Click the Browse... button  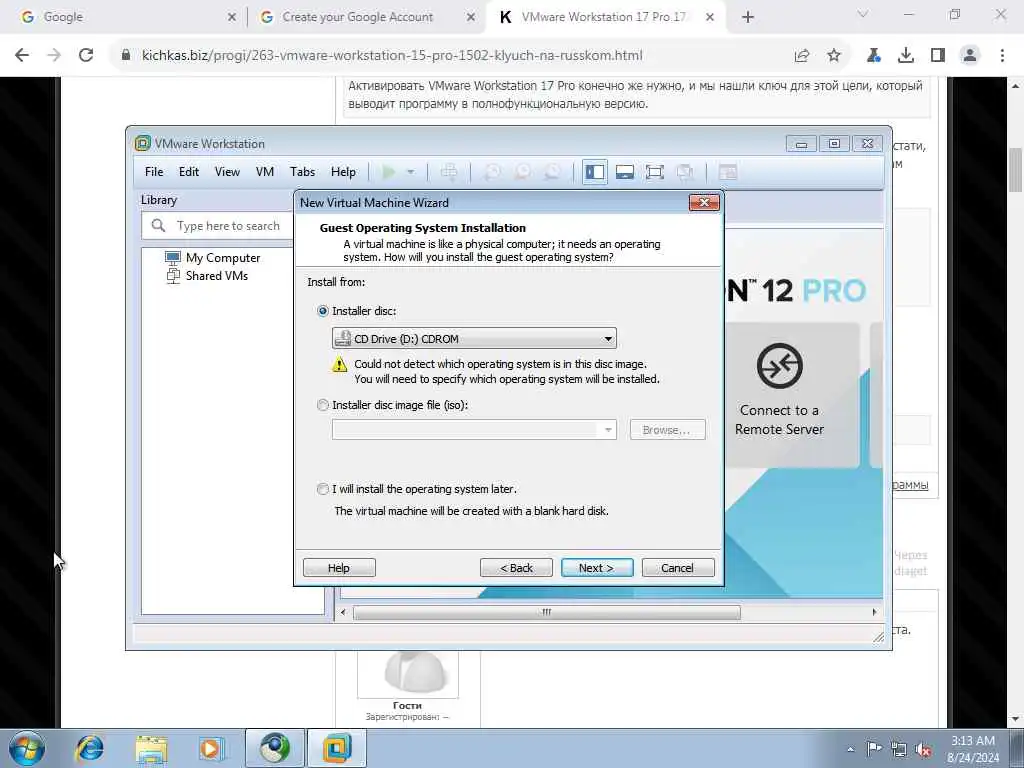(667, 430)
